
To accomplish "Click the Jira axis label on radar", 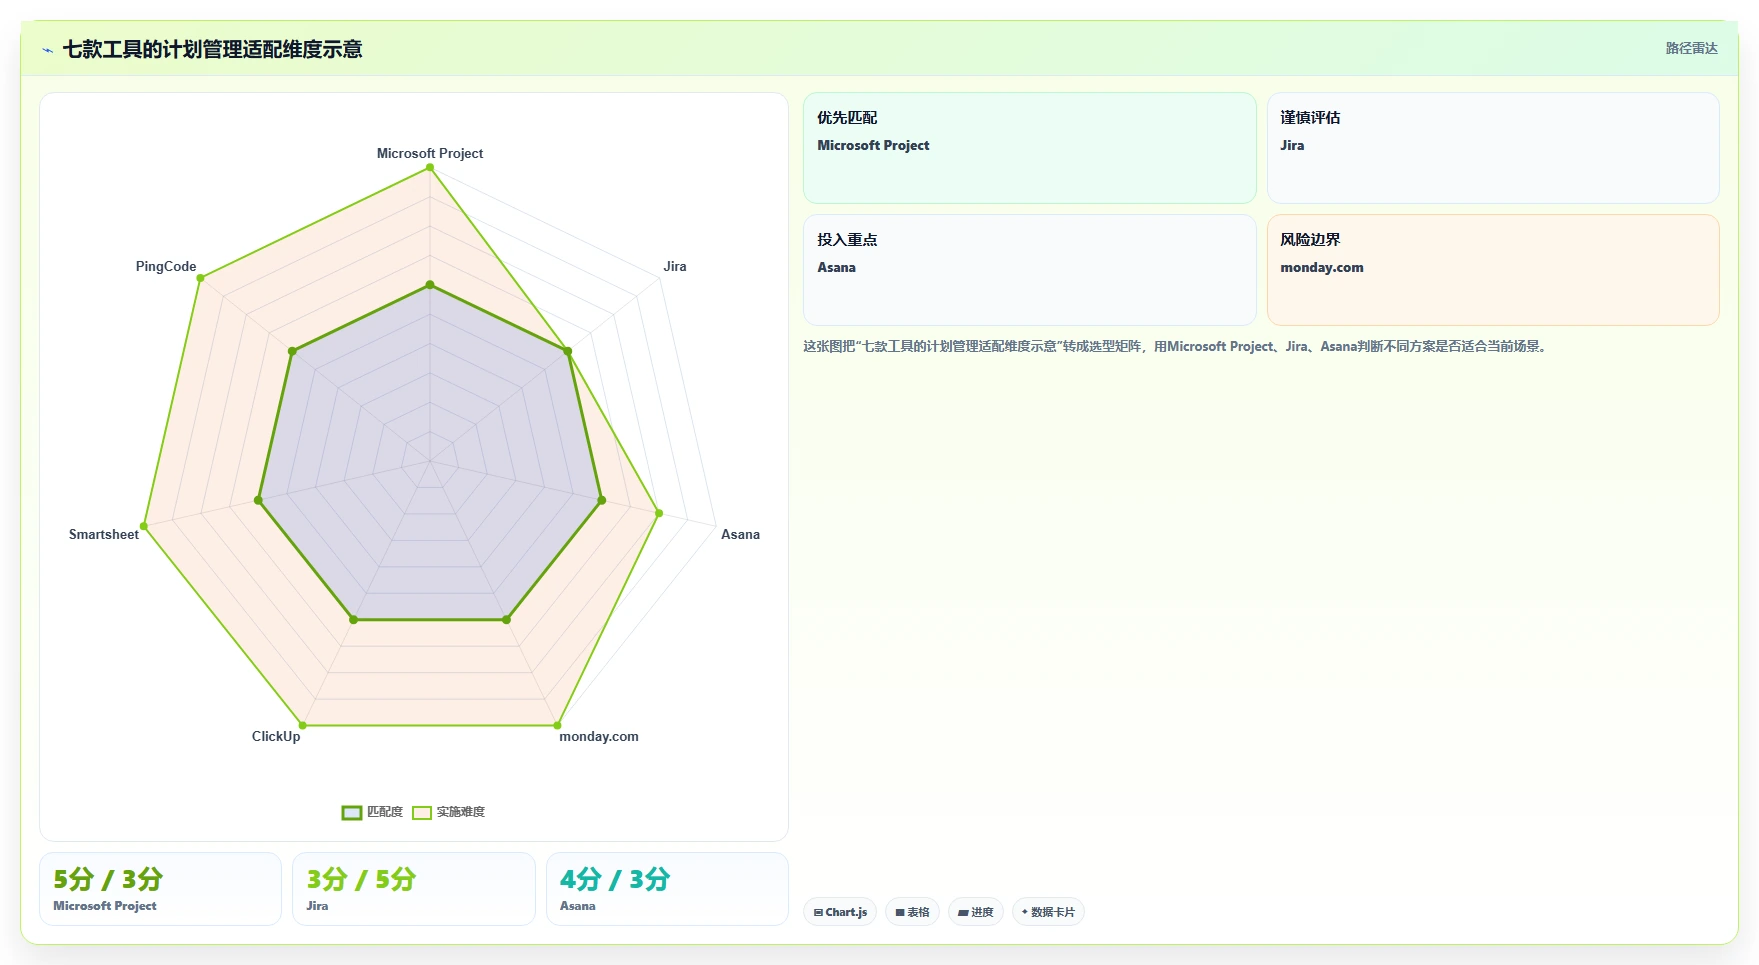I will [675, 266].
